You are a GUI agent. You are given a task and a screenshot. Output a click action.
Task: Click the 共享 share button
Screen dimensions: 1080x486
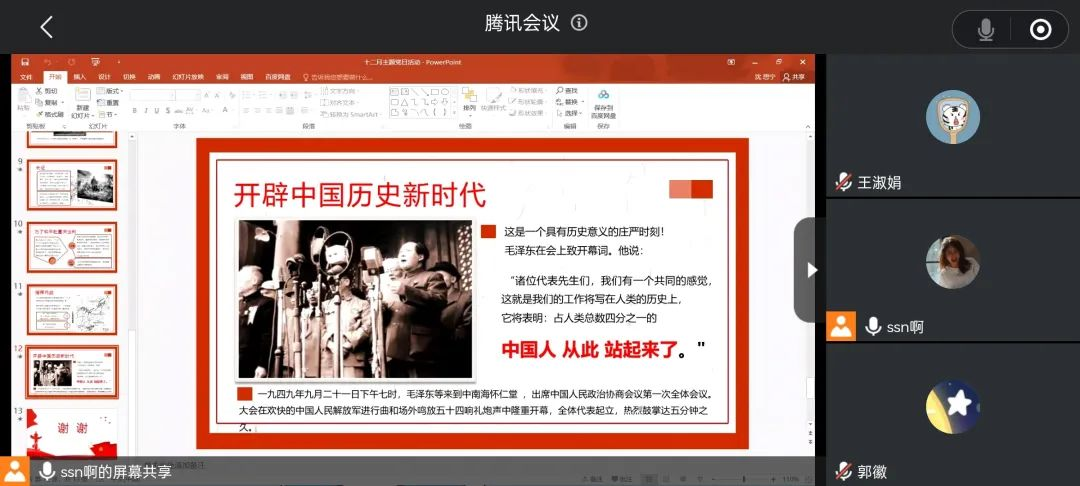794,77
